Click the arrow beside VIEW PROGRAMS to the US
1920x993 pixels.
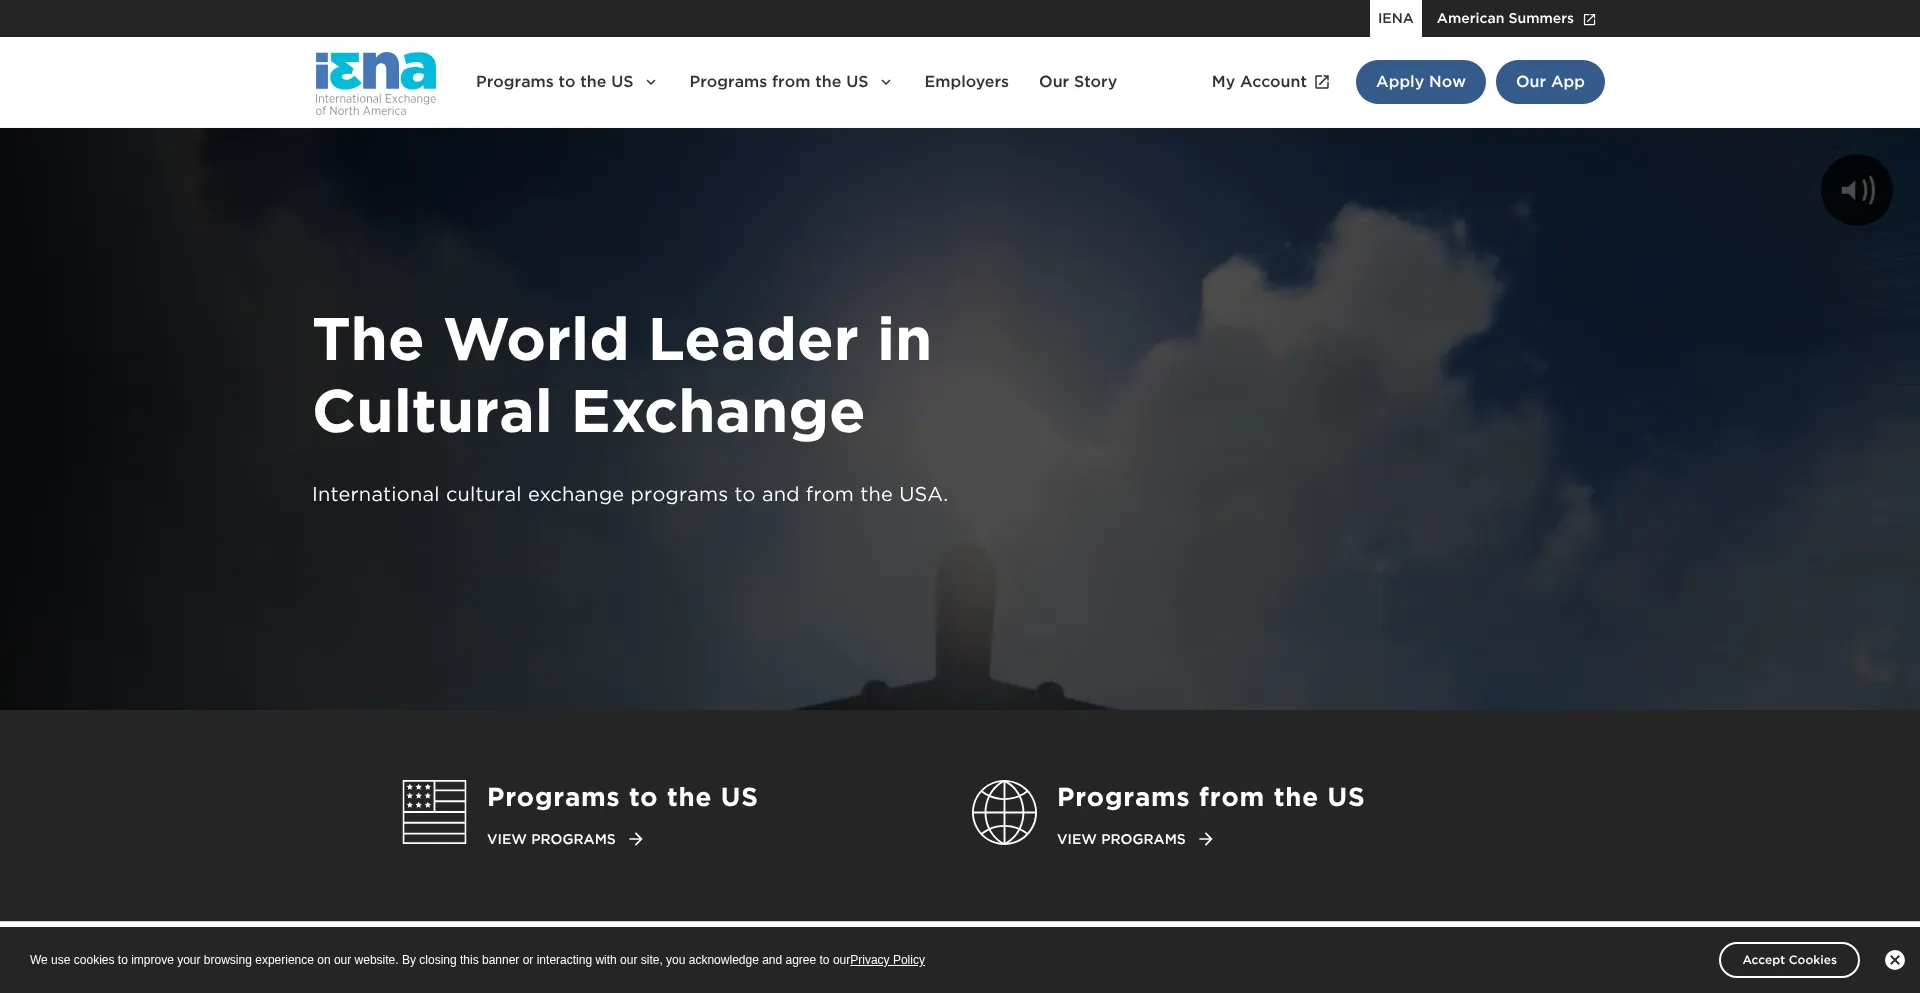[636, 839]
